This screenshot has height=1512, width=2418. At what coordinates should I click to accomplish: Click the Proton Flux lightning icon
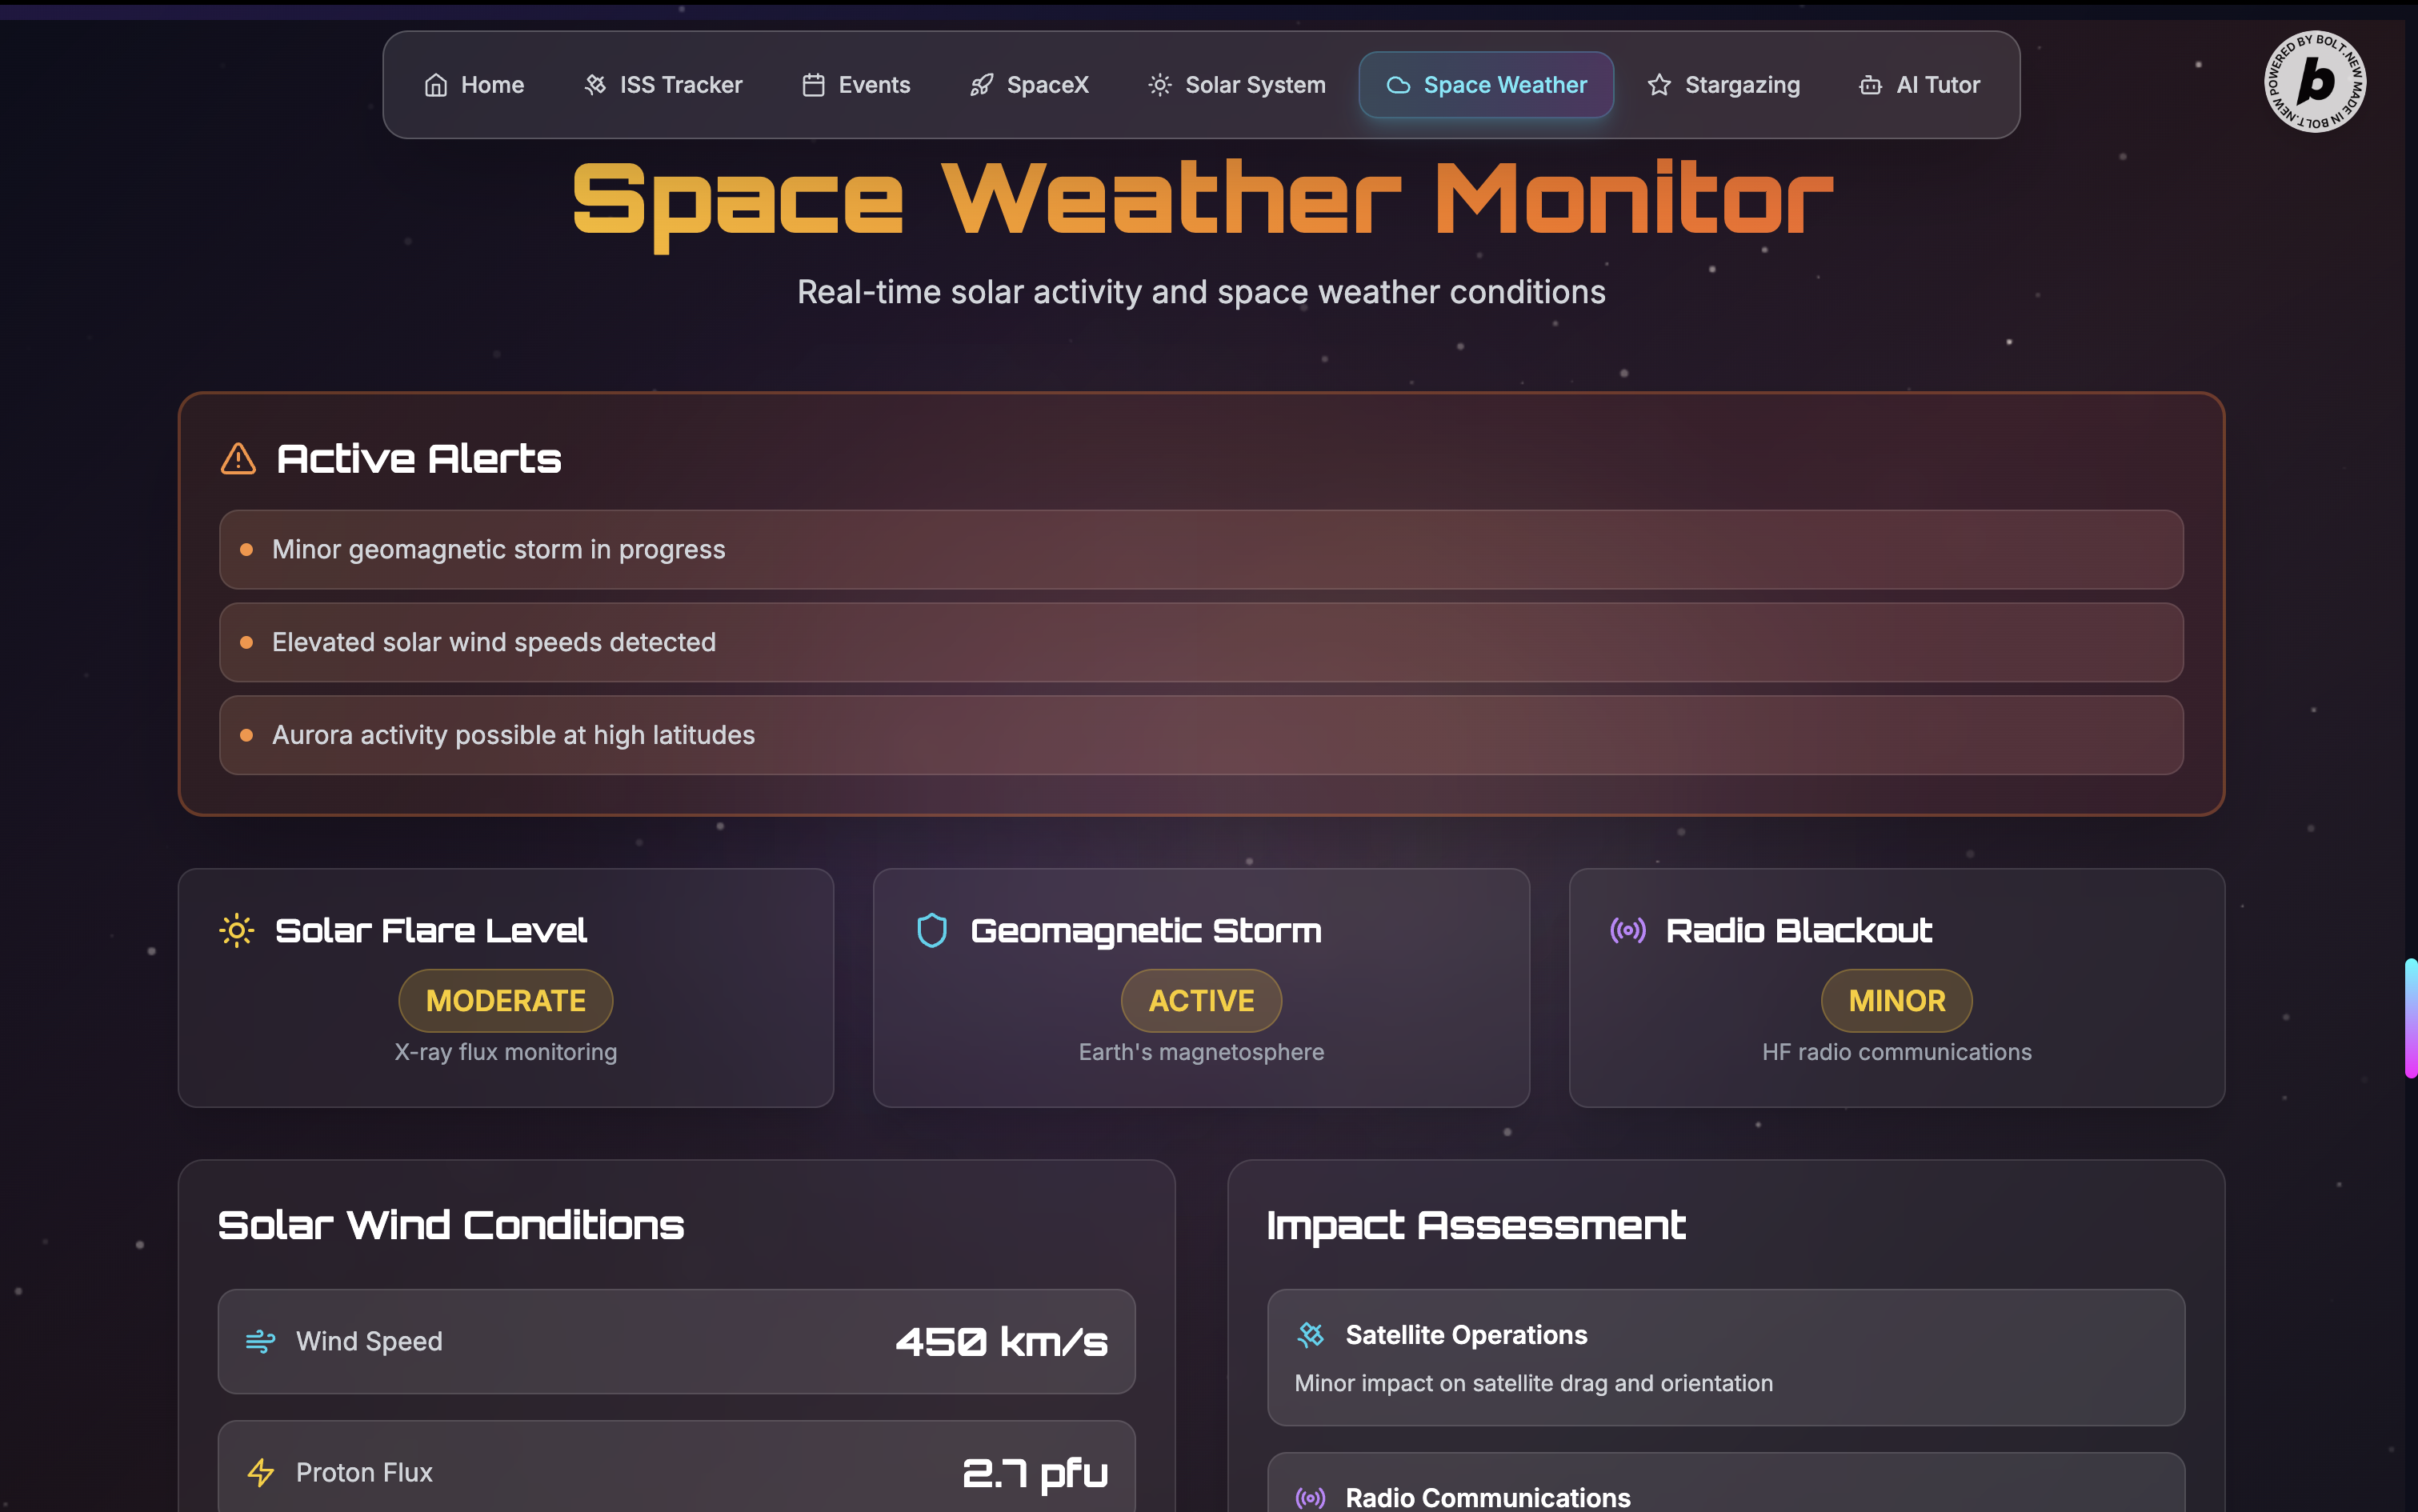(x=260, y=1472)
